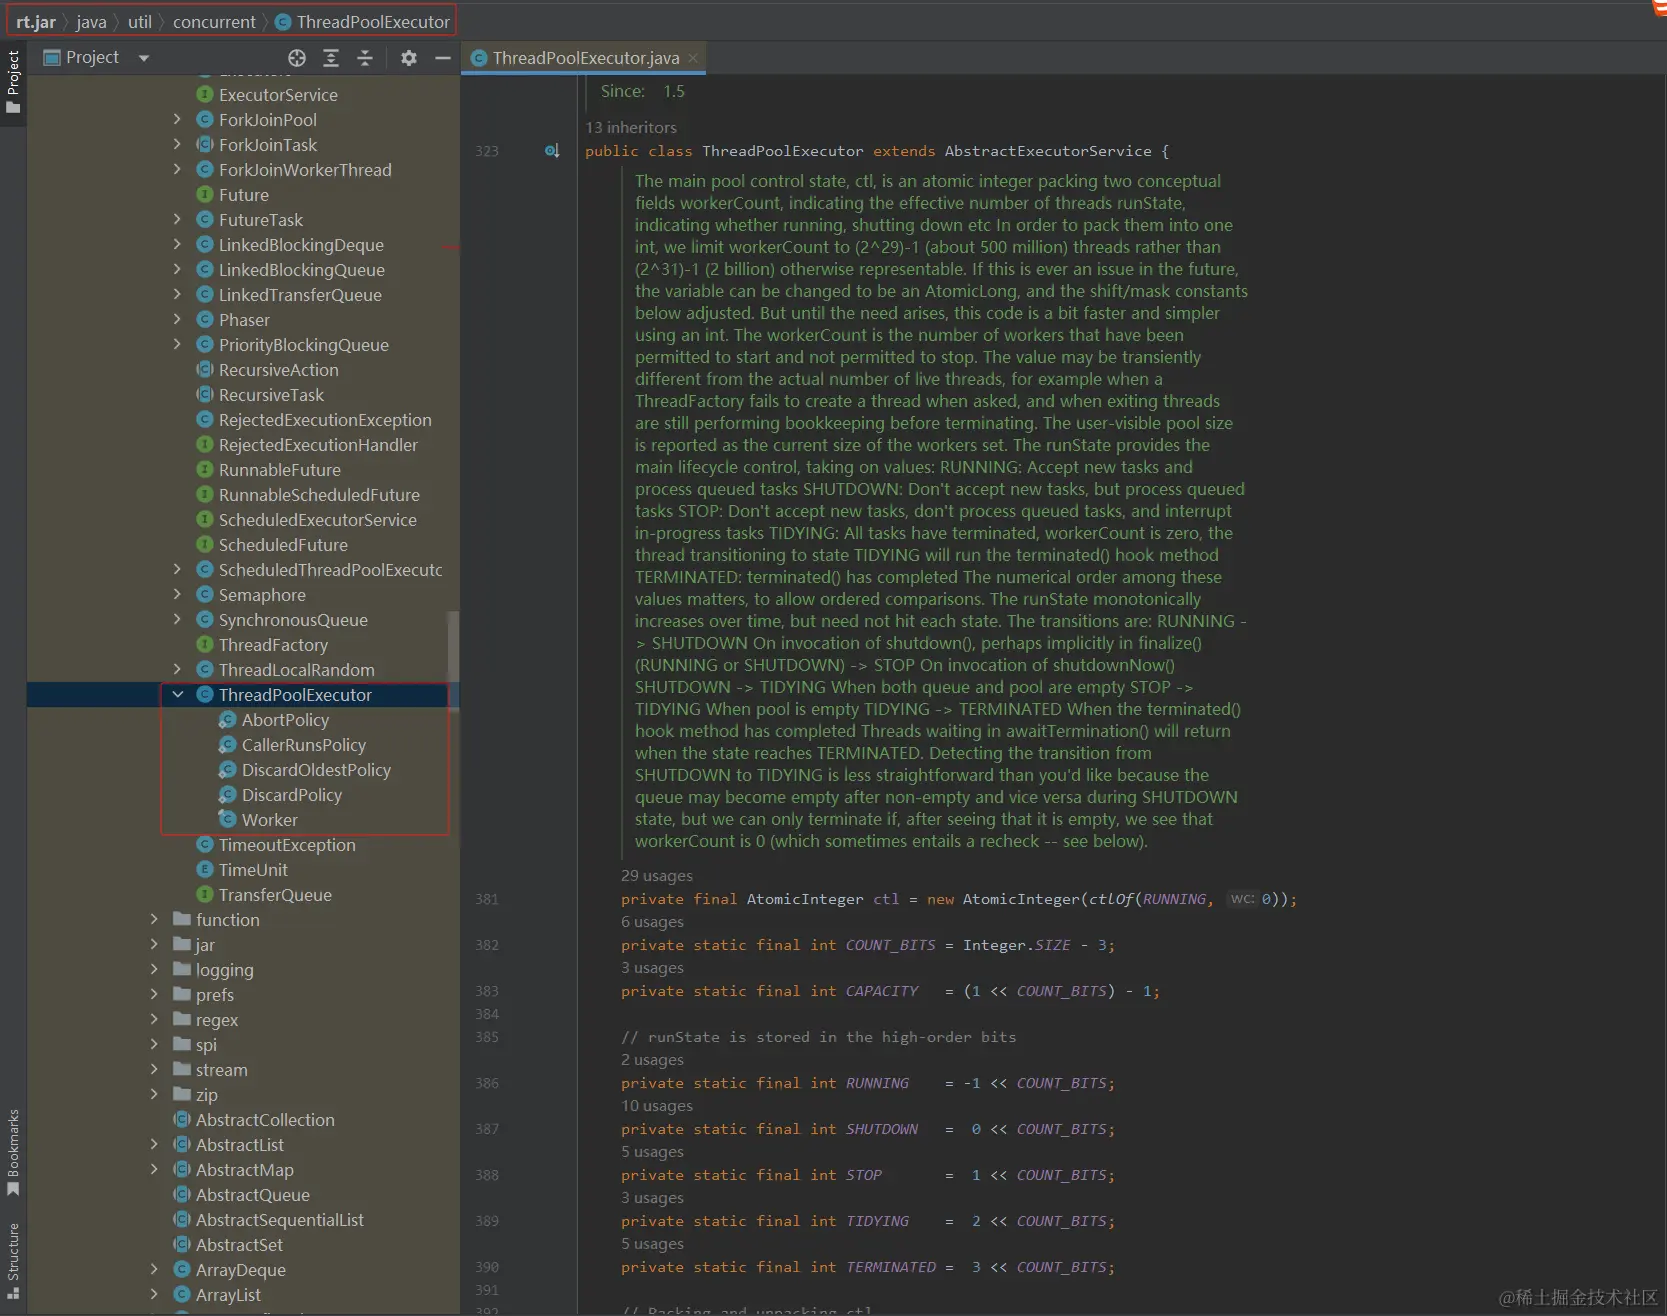Click ThreadPoolExecutor in the breadcrumb path
The width and height of the screenshot is (1667, 1316).
(x=373, y=22)
